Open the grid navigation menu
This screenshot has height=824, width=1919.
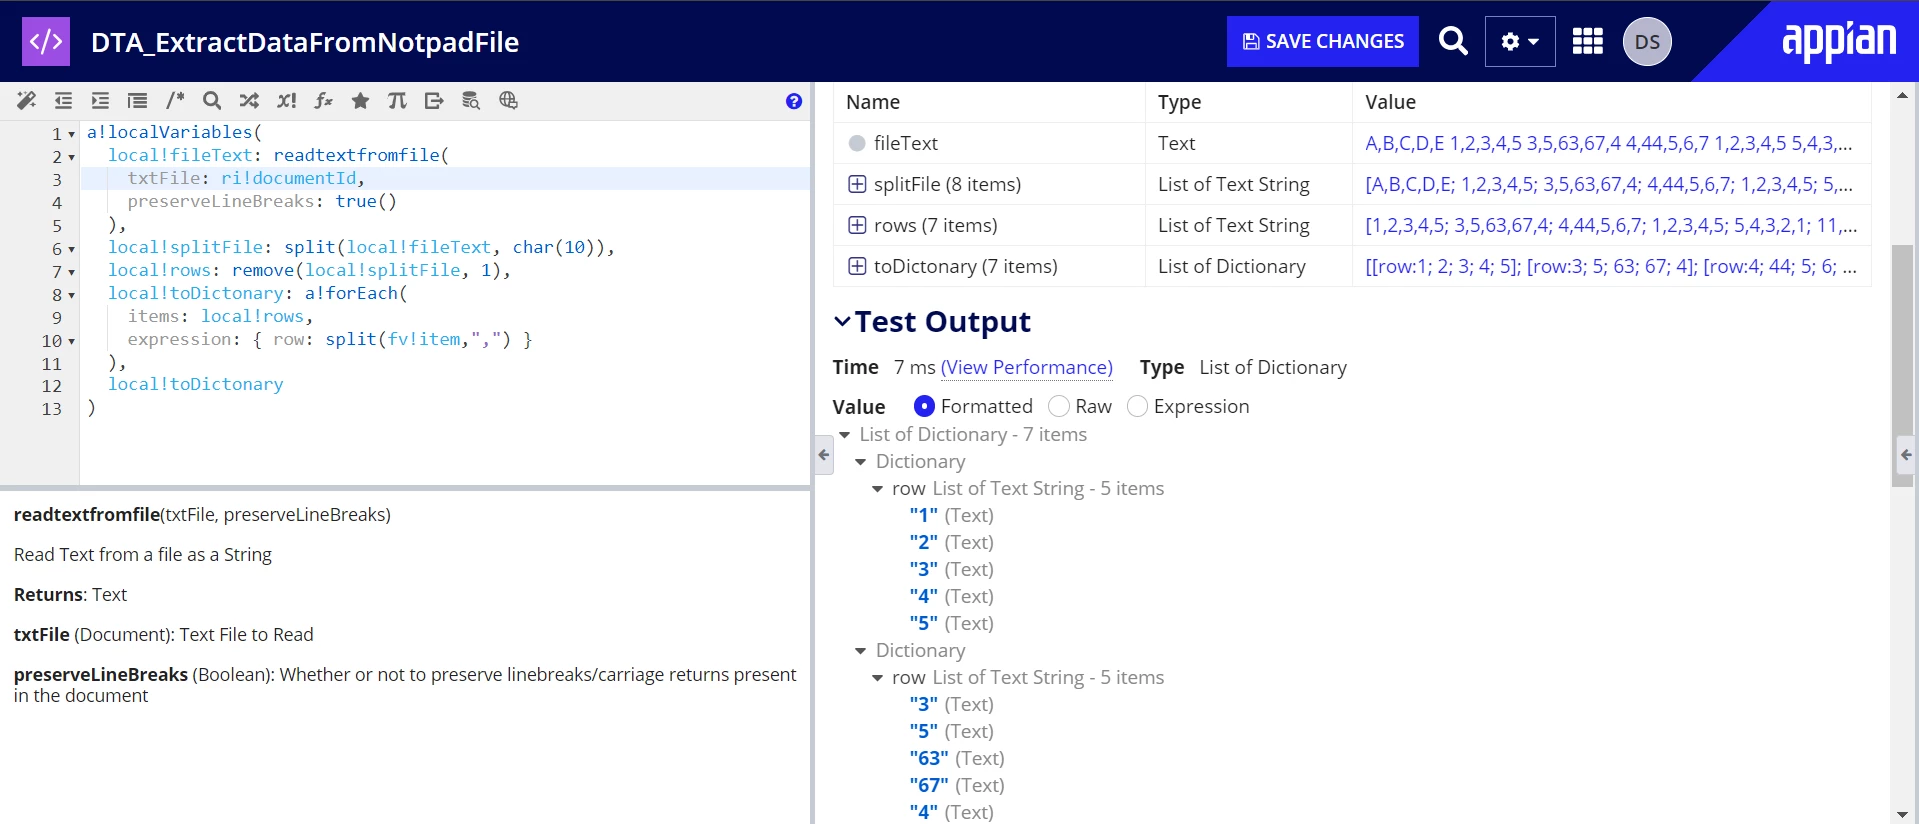(x=1588, y=41)
